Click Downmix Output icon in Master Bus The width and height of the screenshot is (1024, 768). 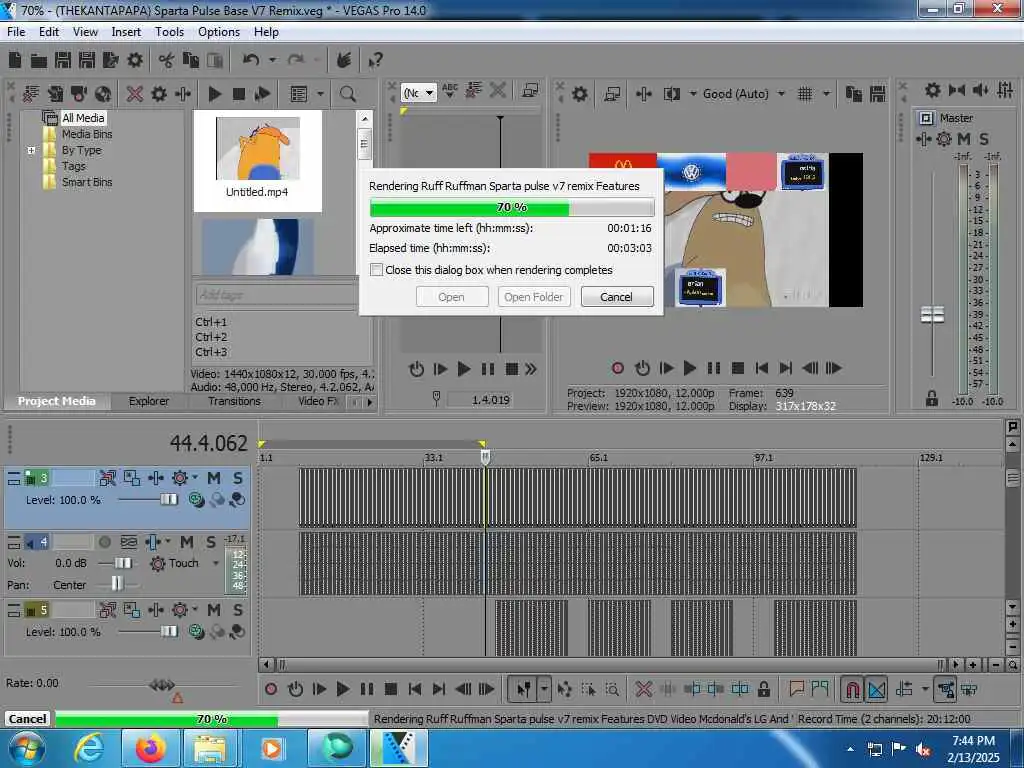[957, 90]
